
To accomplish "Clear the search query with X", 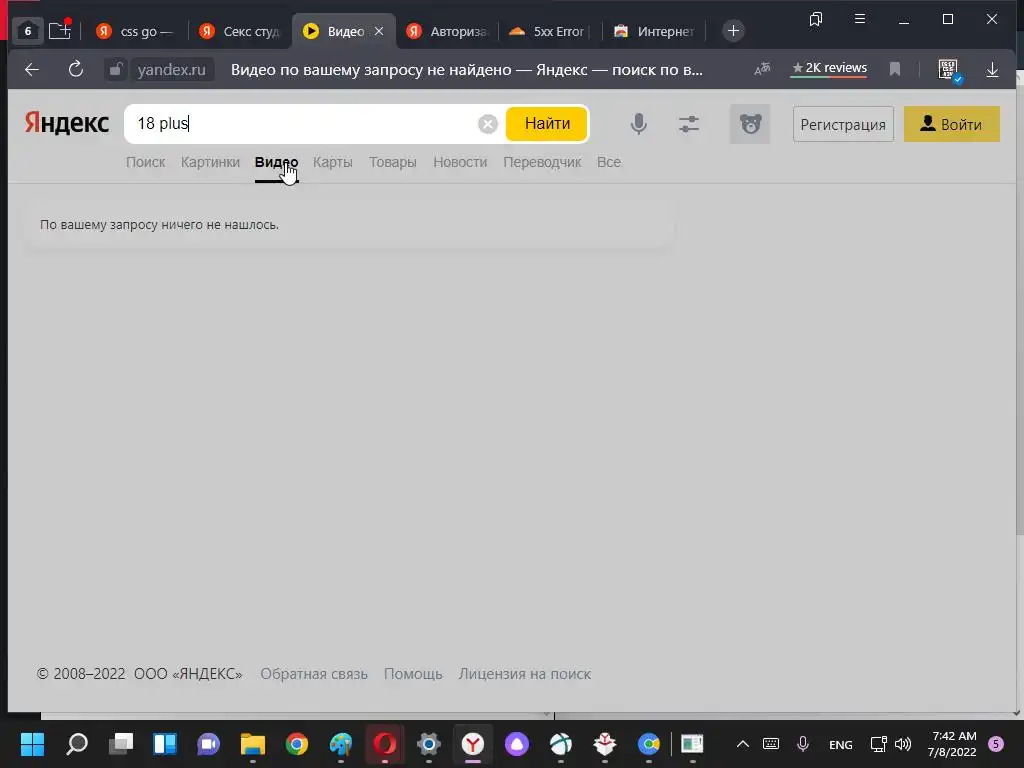I will coord(487,123).
